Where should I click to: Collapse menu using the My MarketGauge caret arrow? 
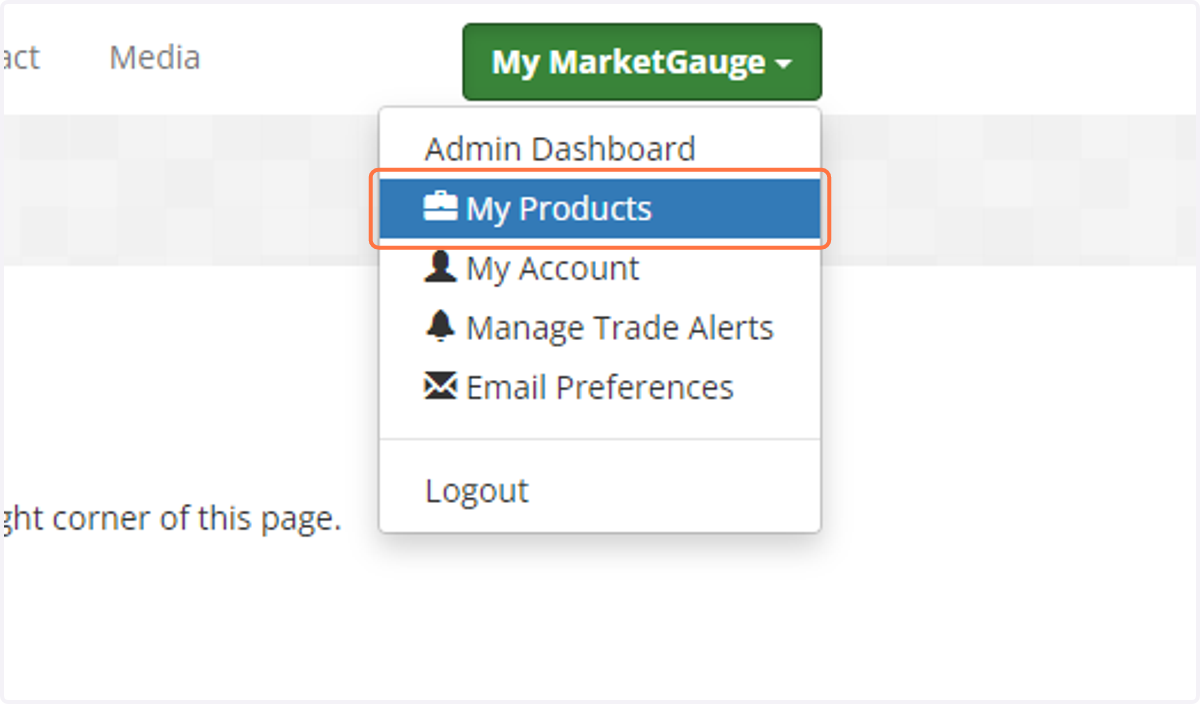(783, 64)
